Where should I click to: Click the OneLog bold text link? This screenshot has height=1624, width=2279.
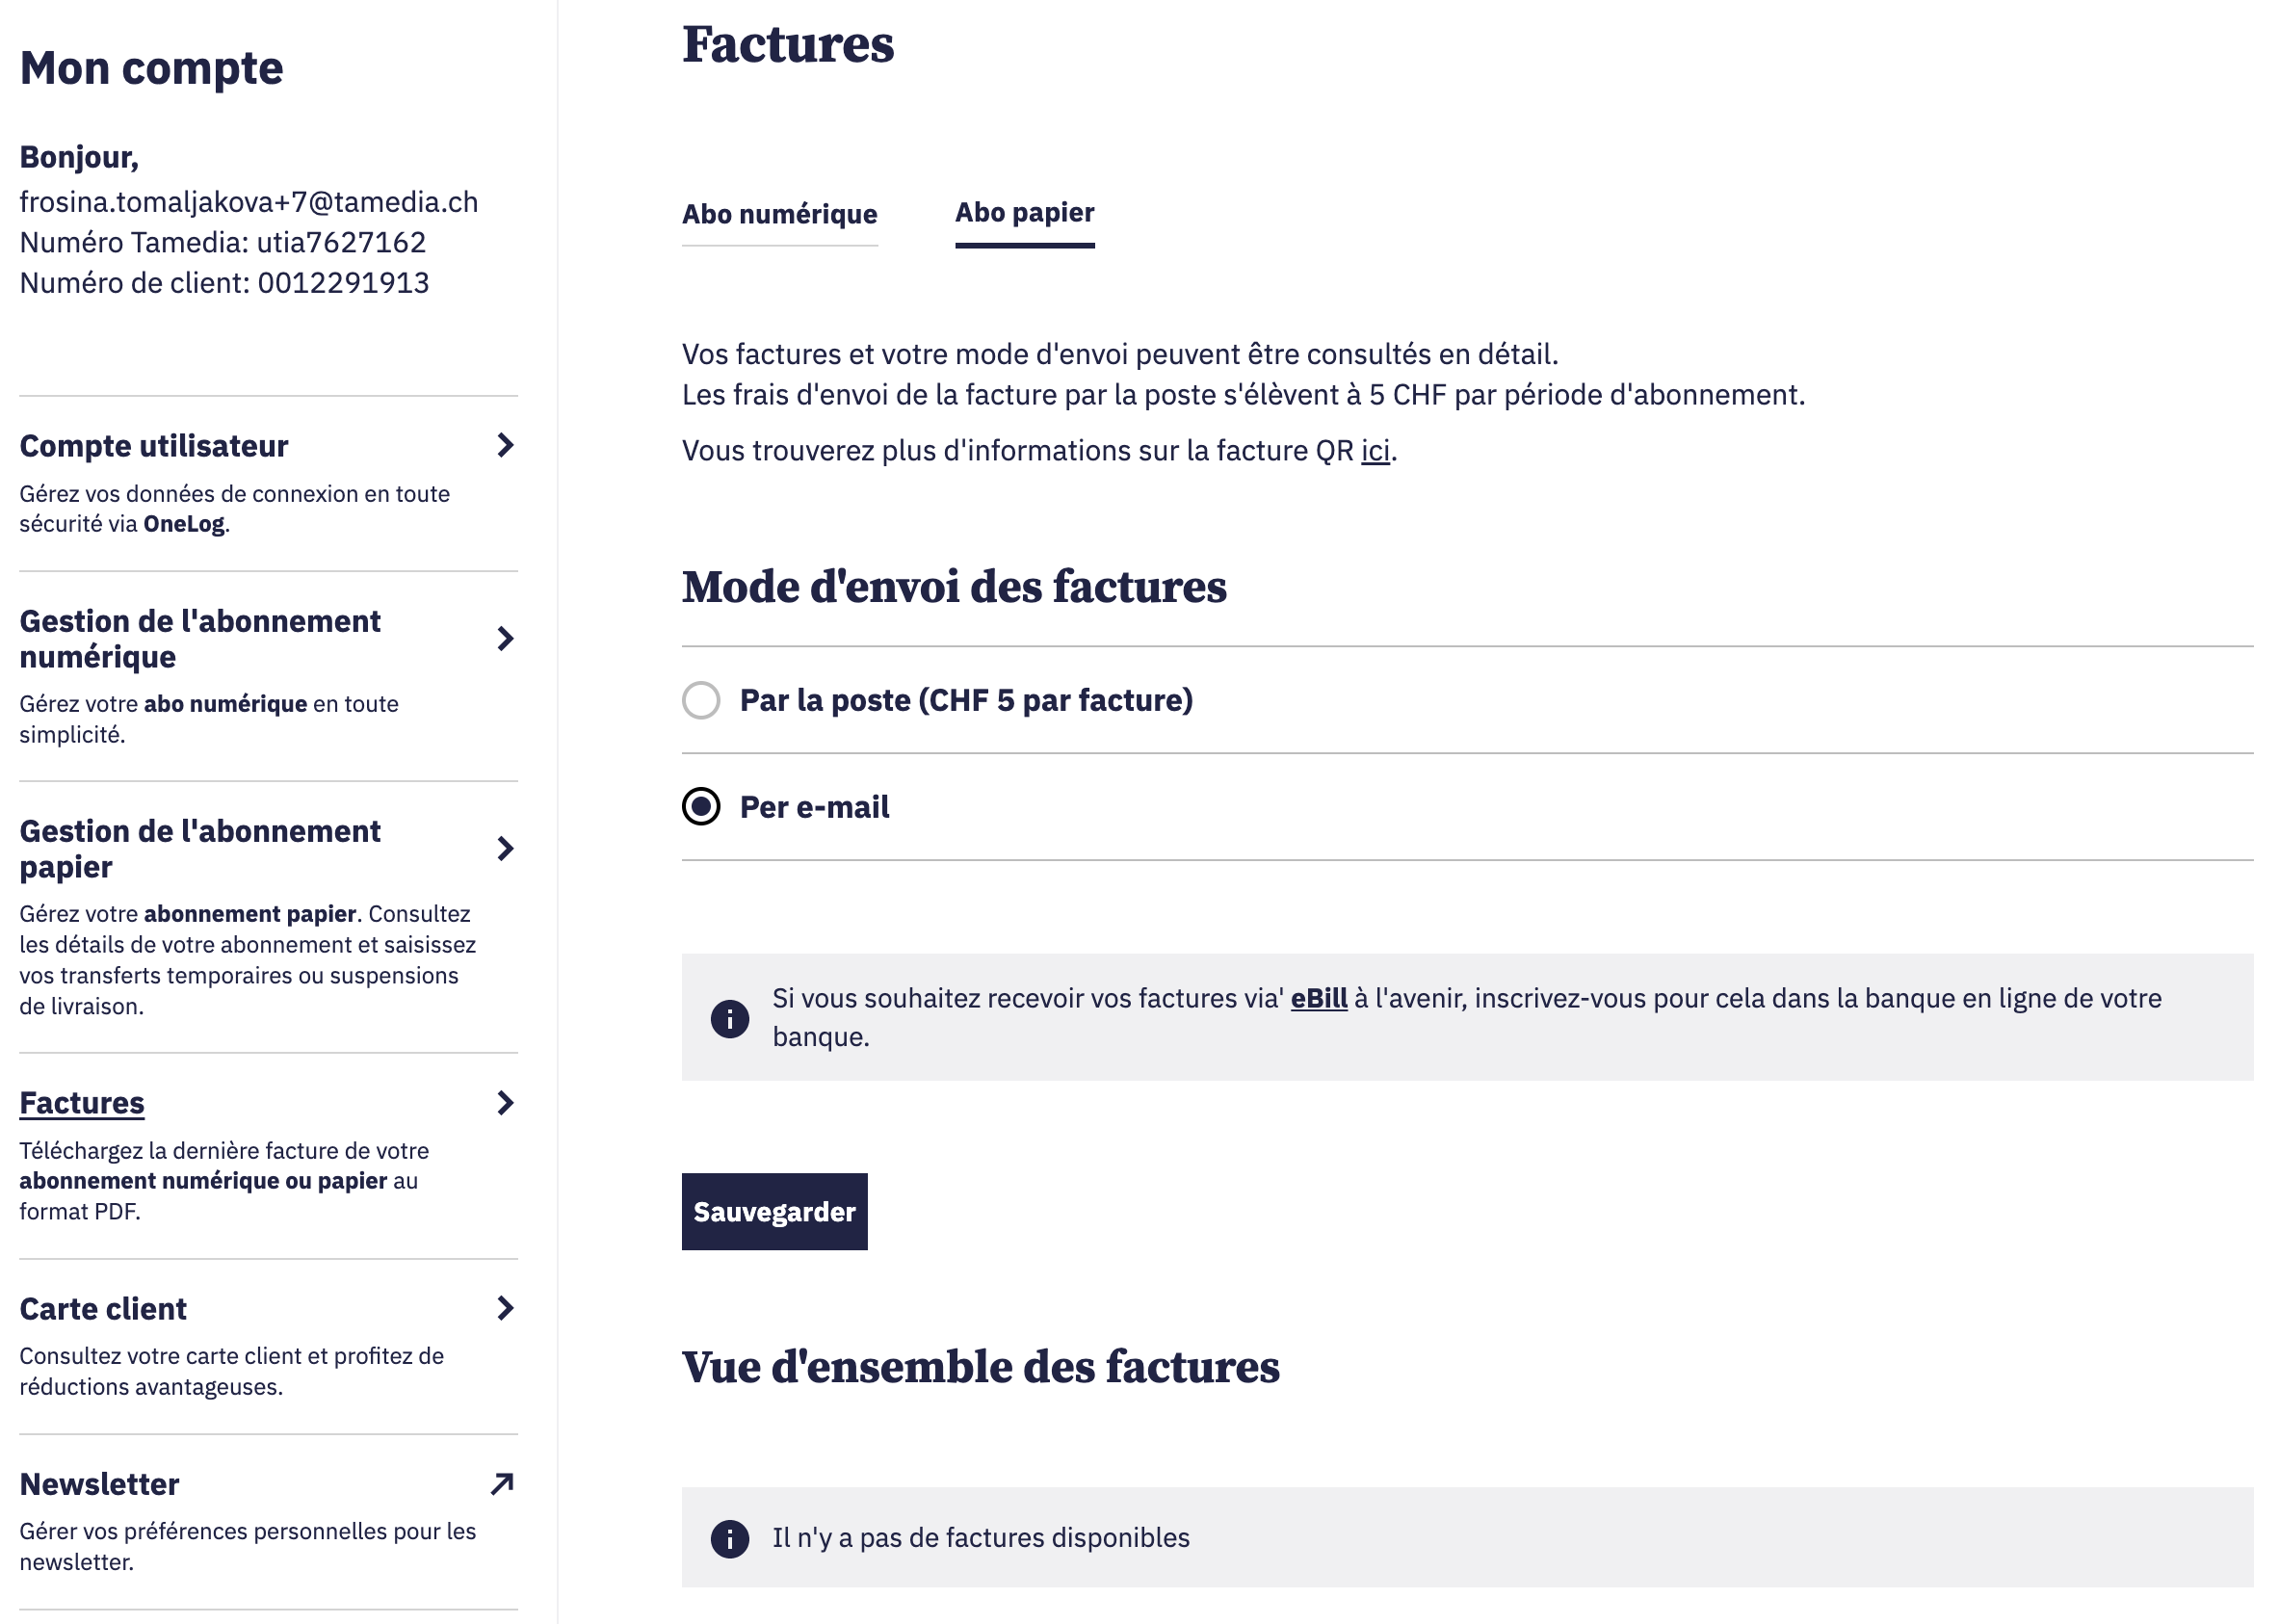[184, 524]
